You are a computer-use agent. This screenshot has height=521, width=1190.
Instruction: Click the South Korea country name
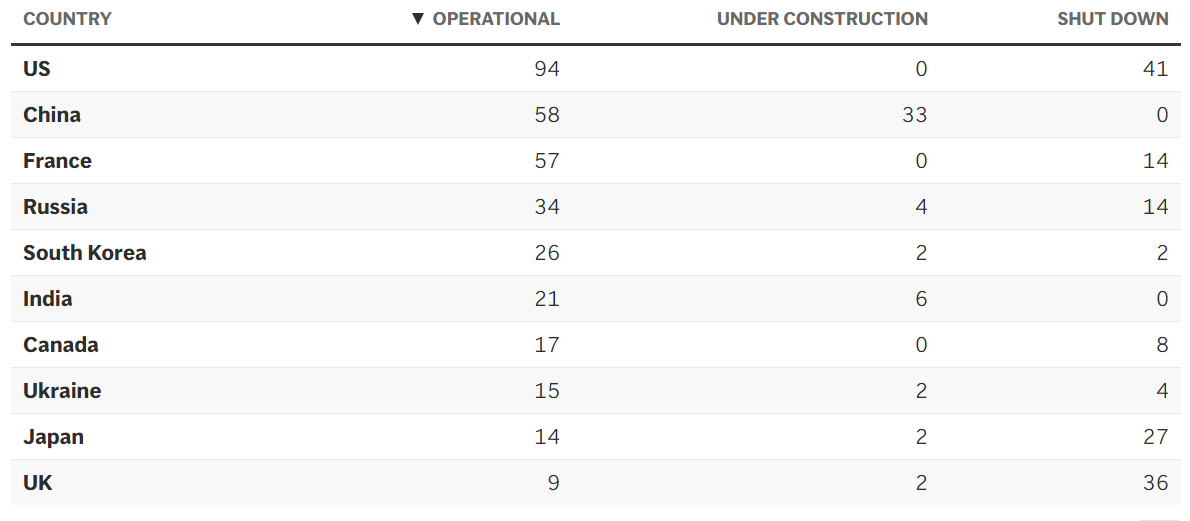coord(85,253)
